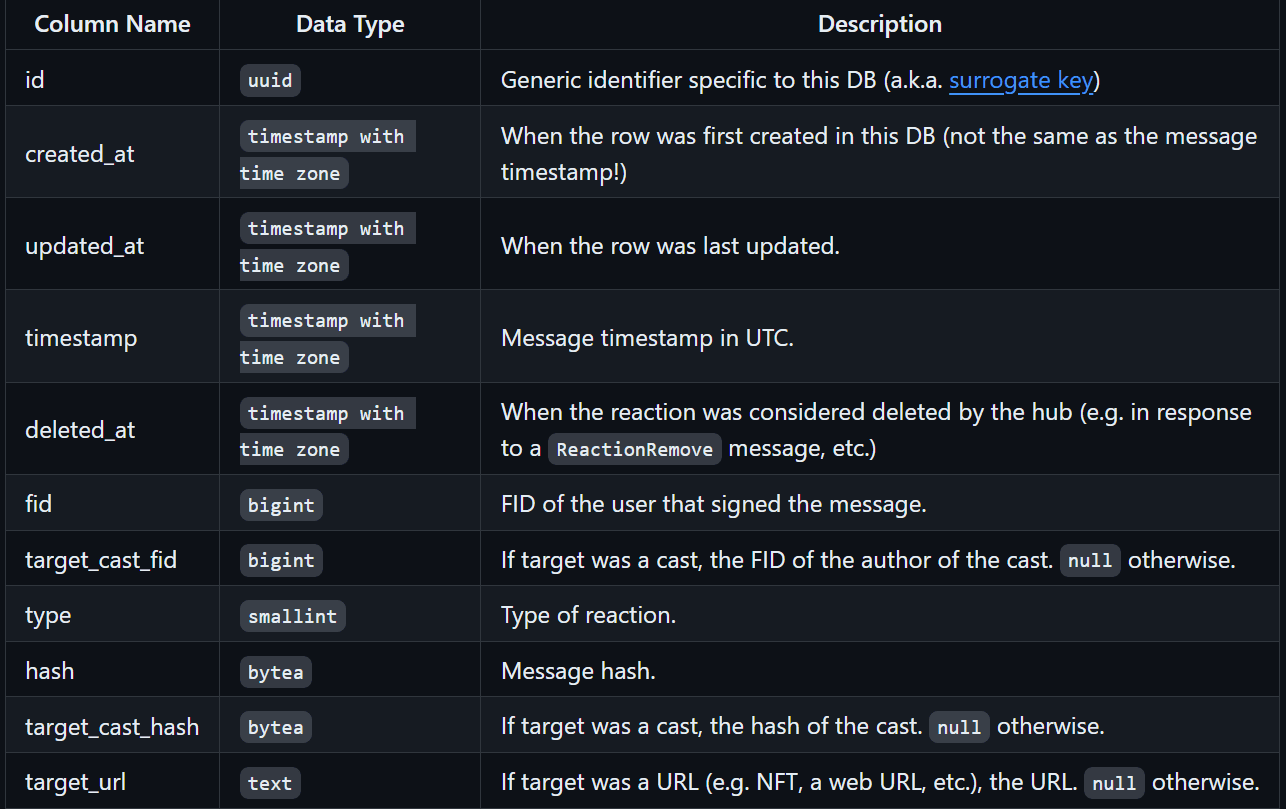Click the Description column header
1286x809 pixels.
coord(880,24)
